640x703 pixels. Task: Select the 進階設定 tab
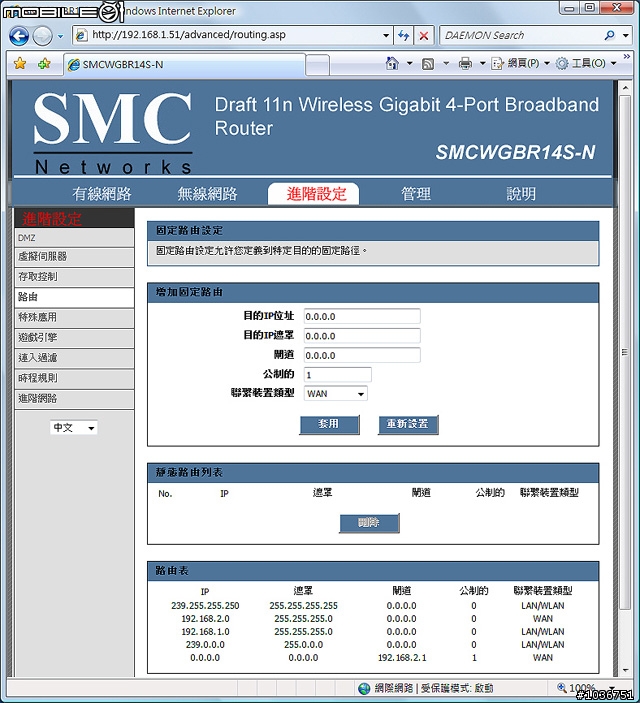[x=313, y=194]
